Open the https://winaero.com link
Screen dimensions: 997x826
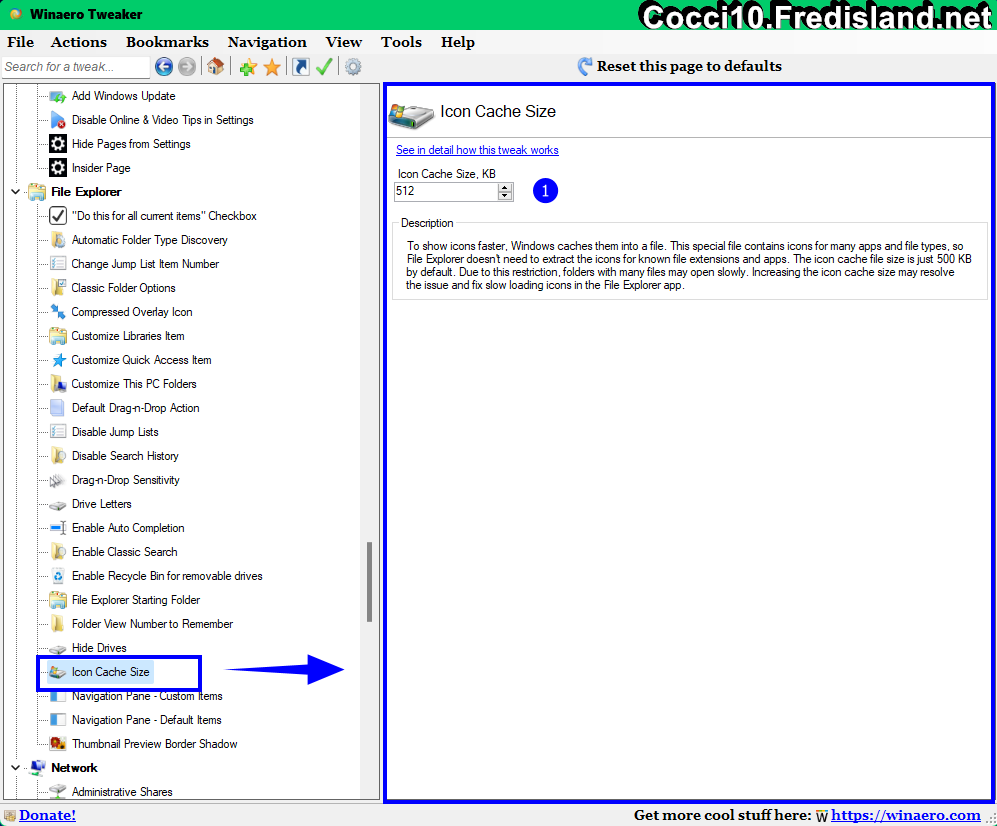(x=905, y=815)
